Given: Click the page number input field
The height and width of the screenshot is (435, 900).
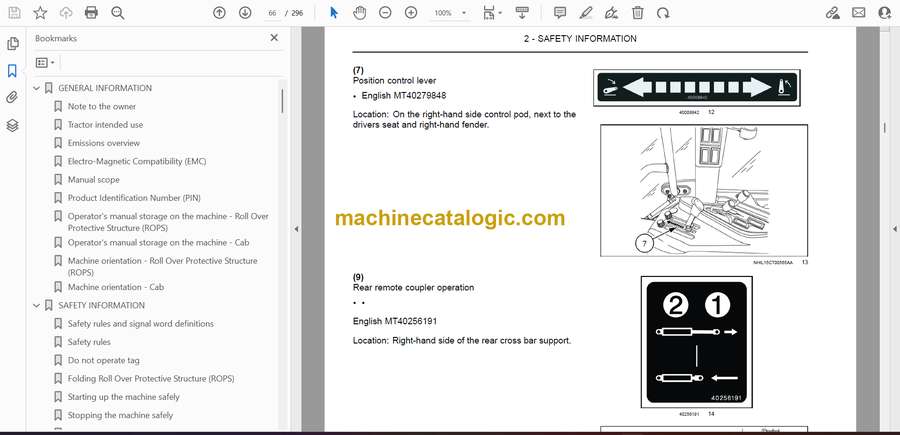Looking at the screenshot, I should pos(273,13).
